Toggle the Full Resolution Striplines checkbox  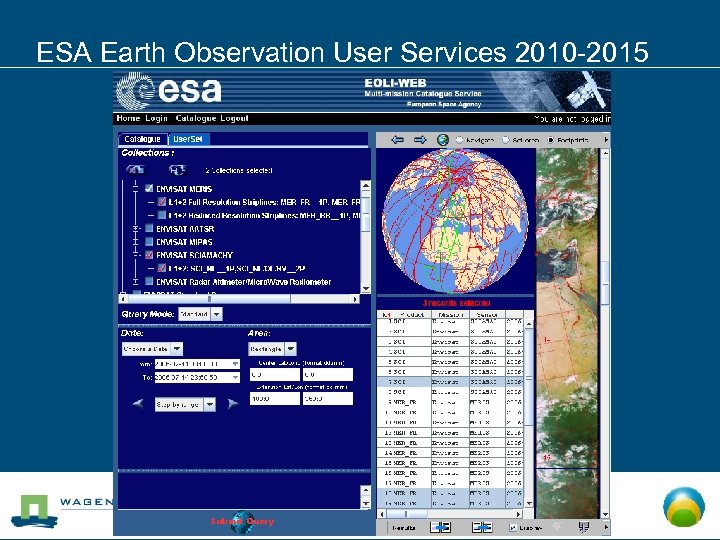pyautogui.click(x=162, y=202)
